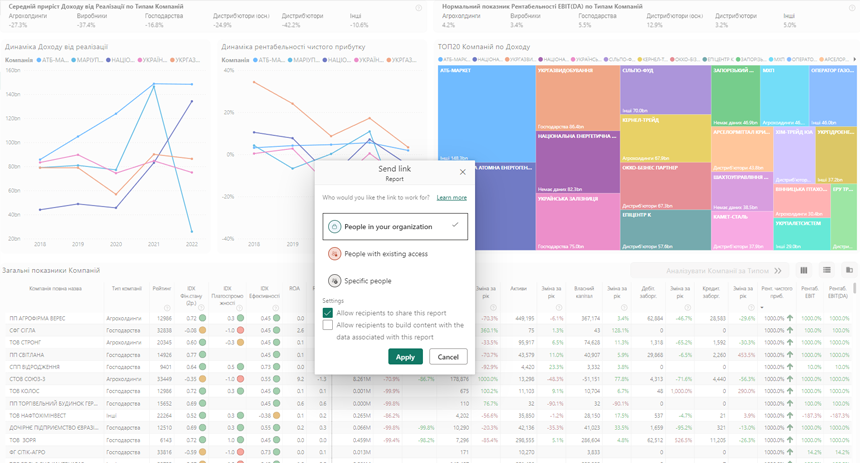Screen dimensions: 860x463
Task: Open the Learn more link
Action: (x=451, y=197)
